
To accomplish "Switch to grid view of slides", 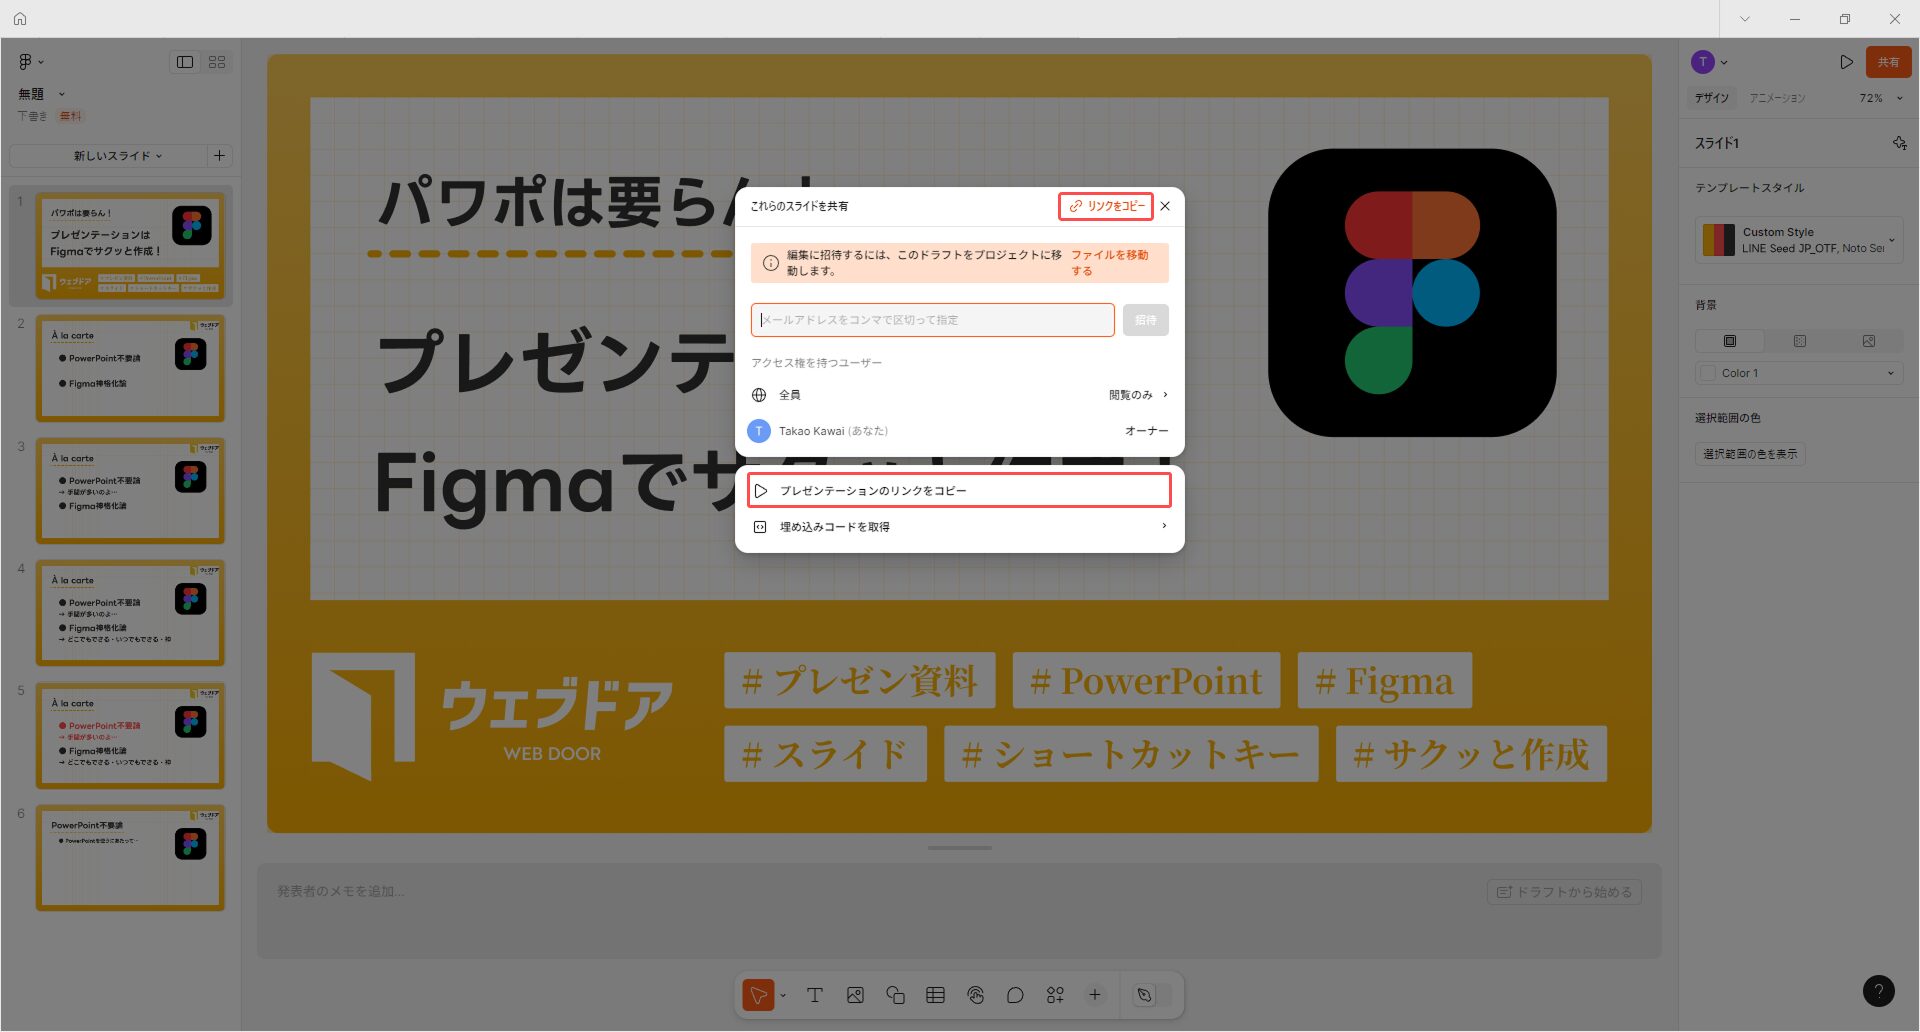I will coord(217,61).
